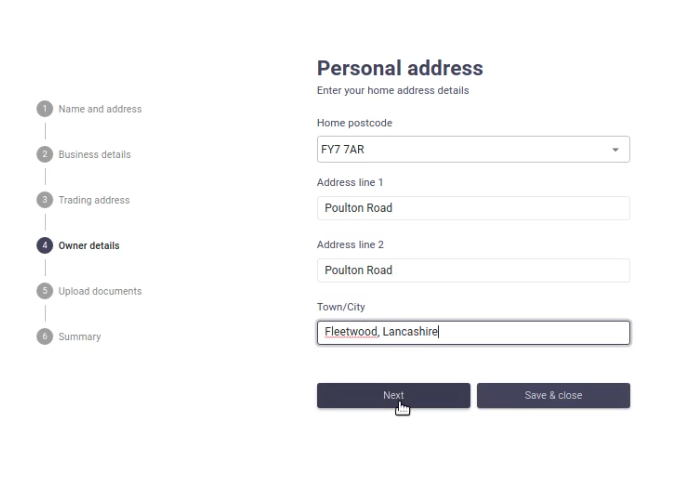Click the step 5 circle icon

point(45,291)
